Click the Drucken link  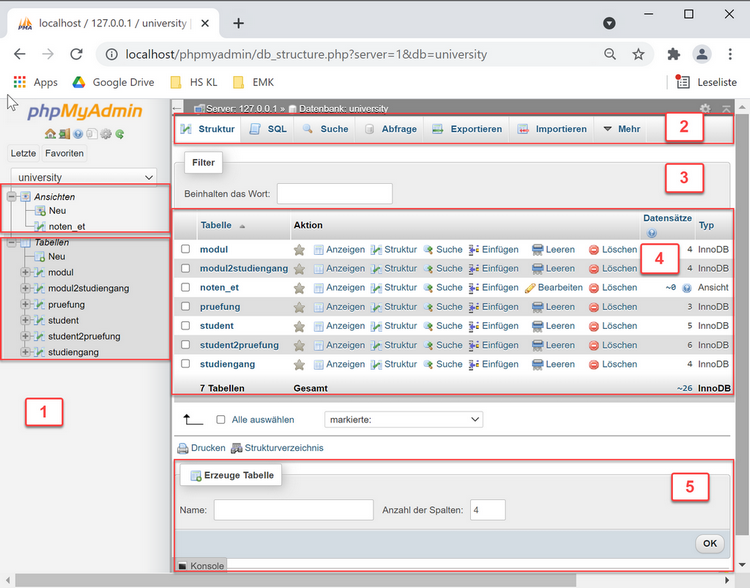tap(201, 448)
